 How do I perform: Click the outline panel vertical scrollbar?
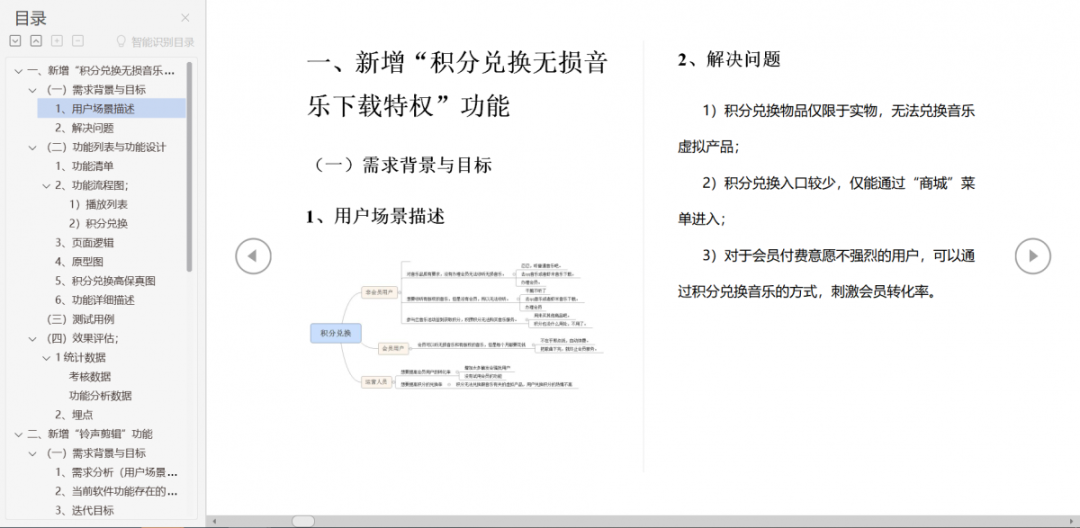point(189,165)
